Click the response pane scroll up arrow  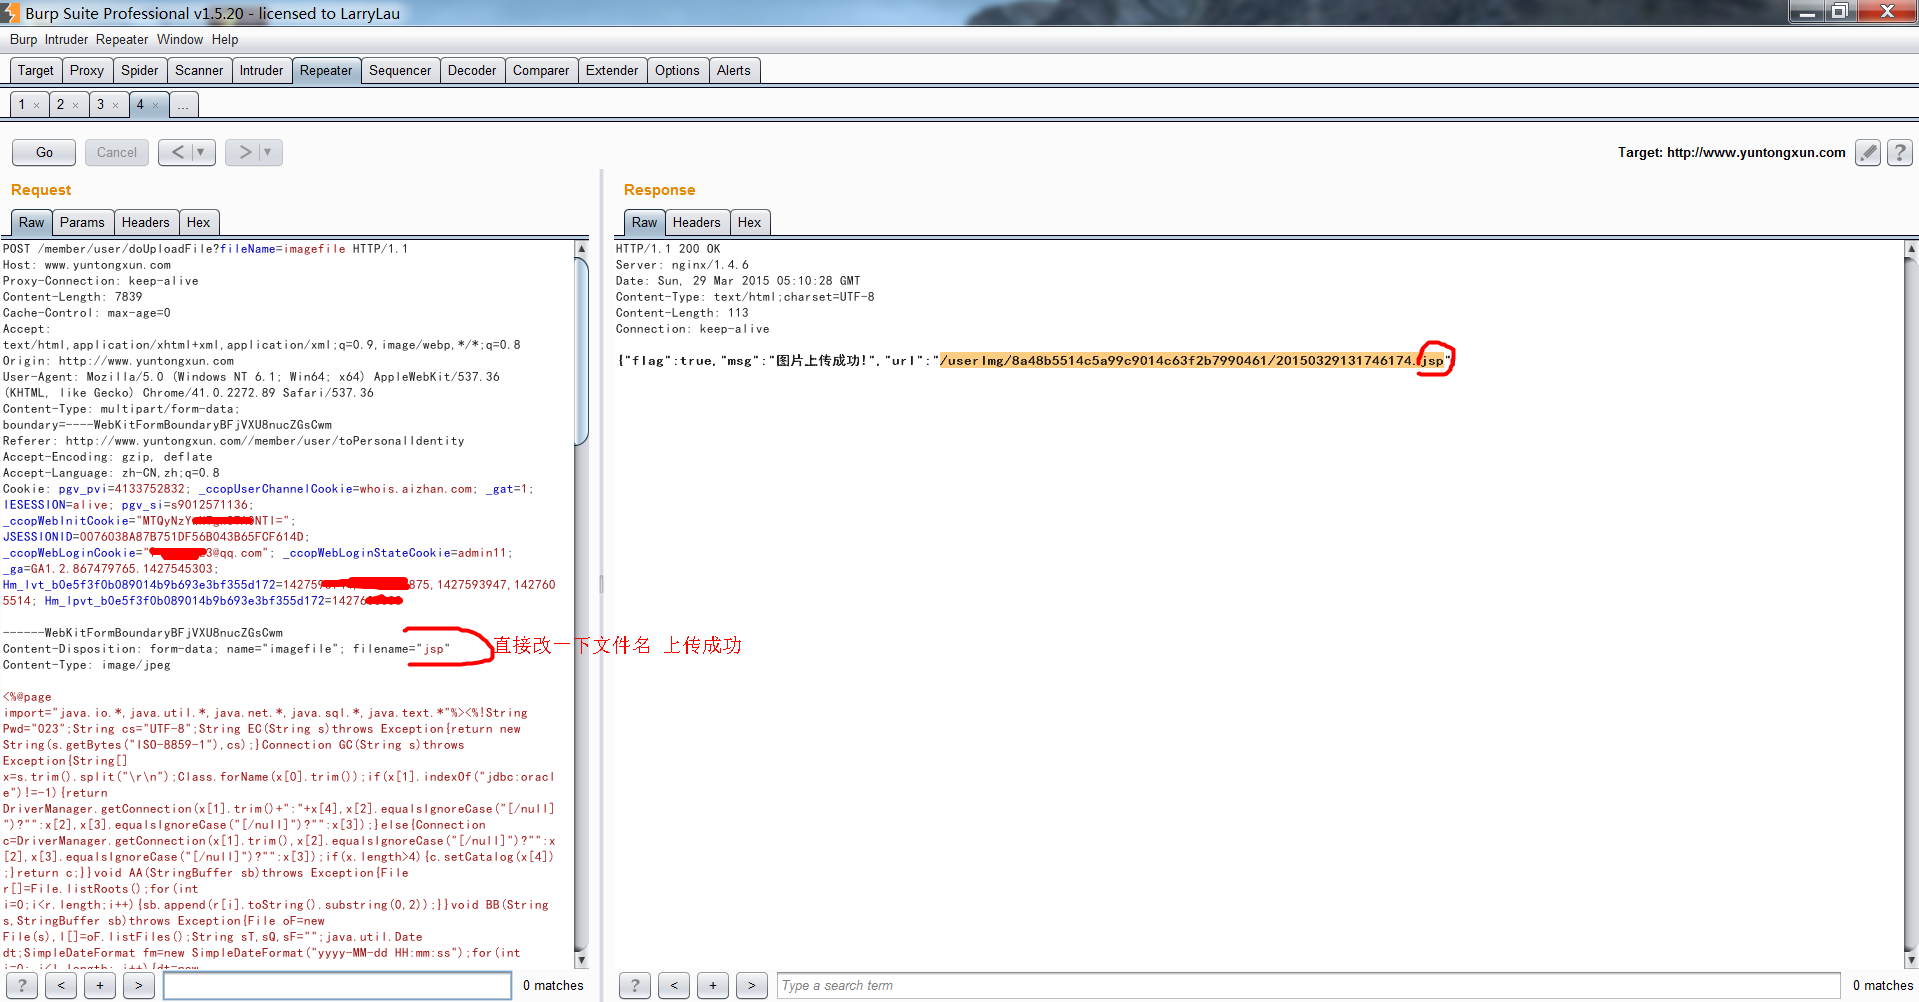click(x=1911, y=248)
